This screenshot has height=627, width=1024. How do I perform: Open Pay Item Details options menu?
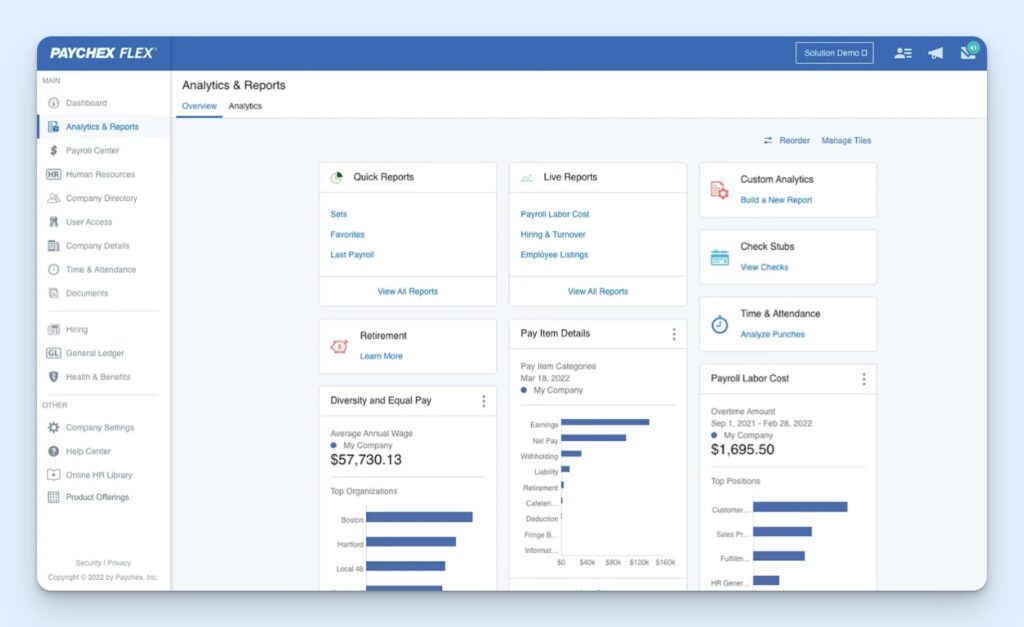(x=674, y=334)
